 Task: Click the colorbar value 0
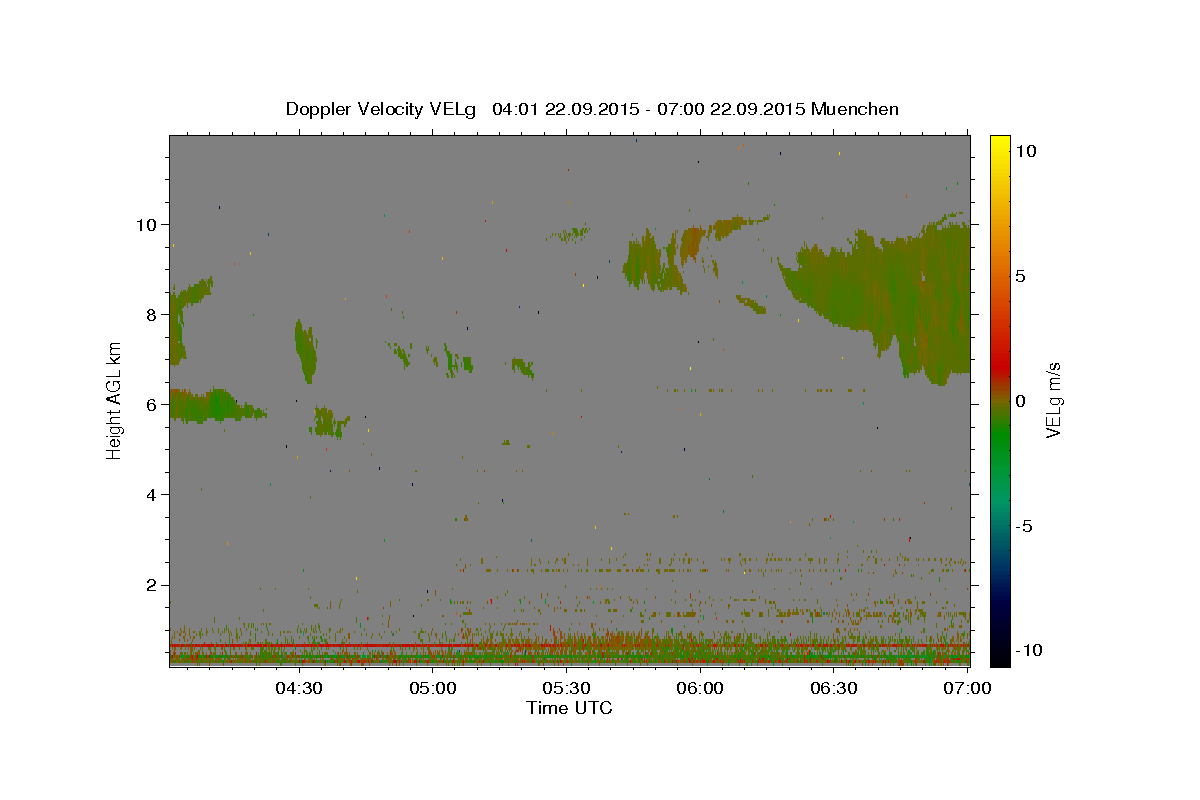1020,401
